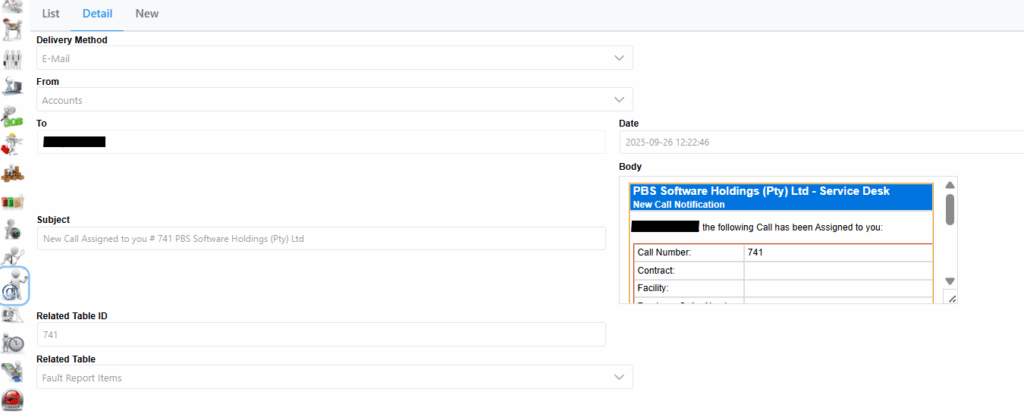Select the Detail tab
Image resolution: width=1024 pixels, height=417 pixels.
[x=97, y=14]
